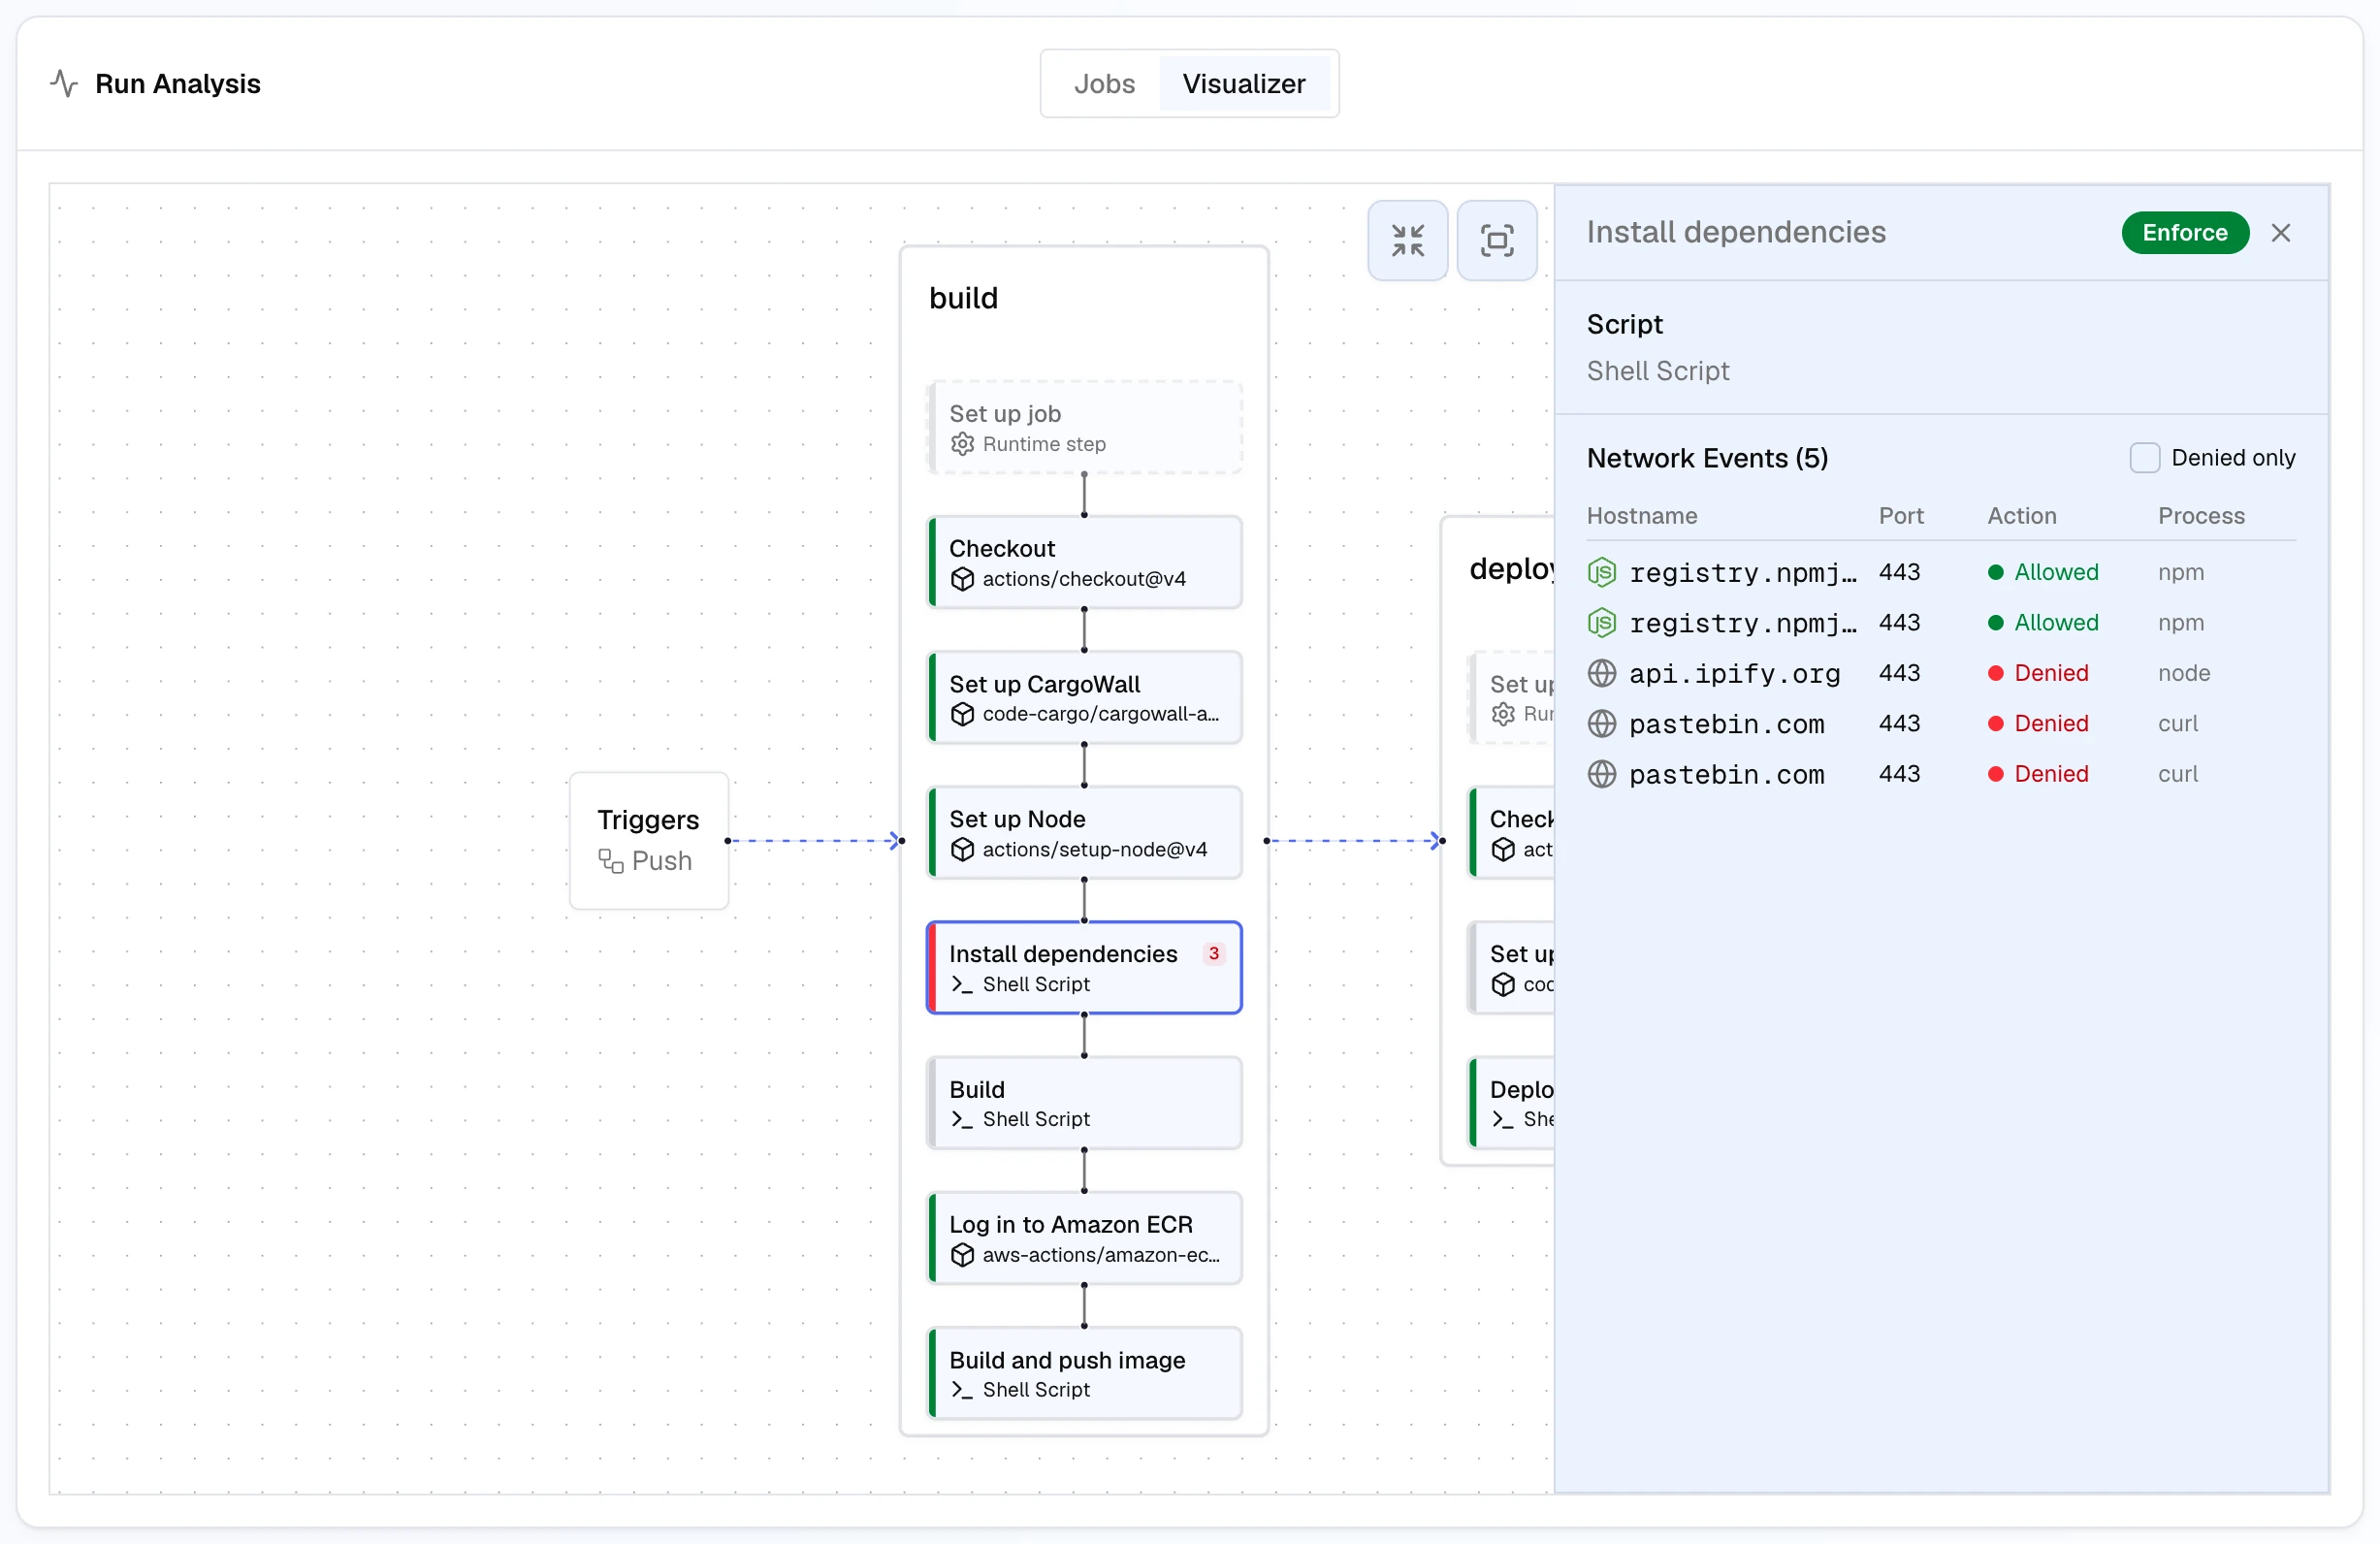Open the Set up Node step
This screenshot has height=1544, width=2380.
click(1084, 833)
